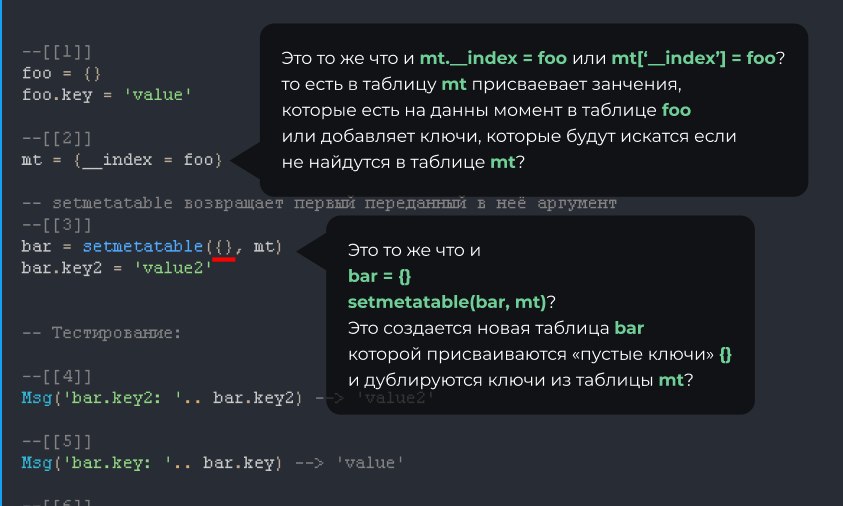Click the comment line '--[[4]]'

click(x=57, y=376)
